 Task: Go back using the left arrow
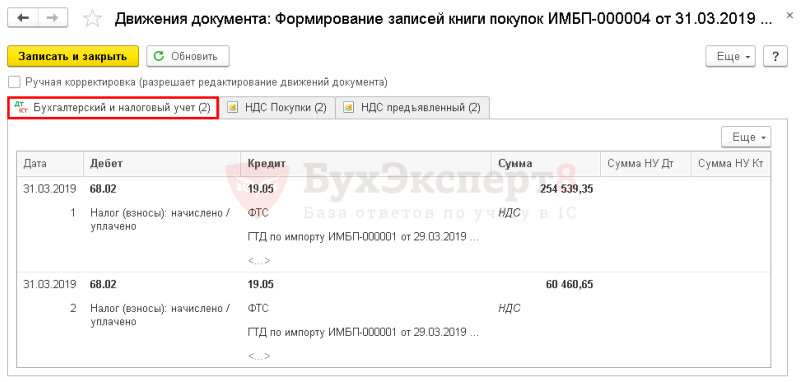pyautogui.click(x=23, y=18)
